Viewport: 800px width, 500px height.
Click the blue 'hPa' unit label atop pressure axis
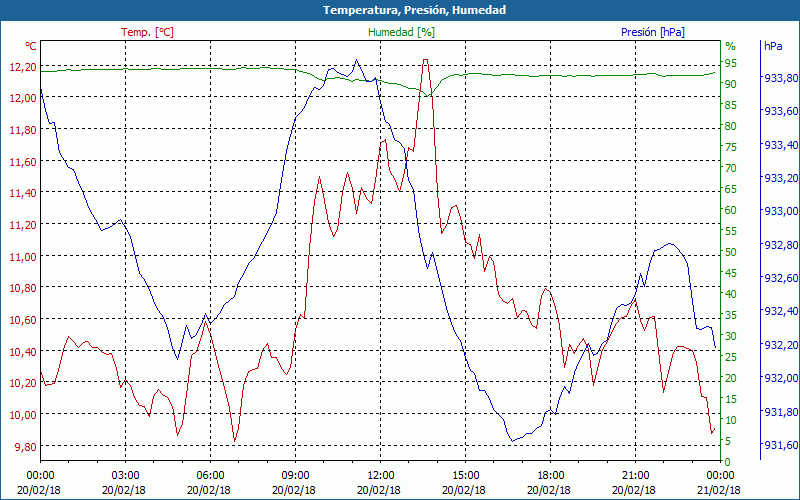click(773, 46)
